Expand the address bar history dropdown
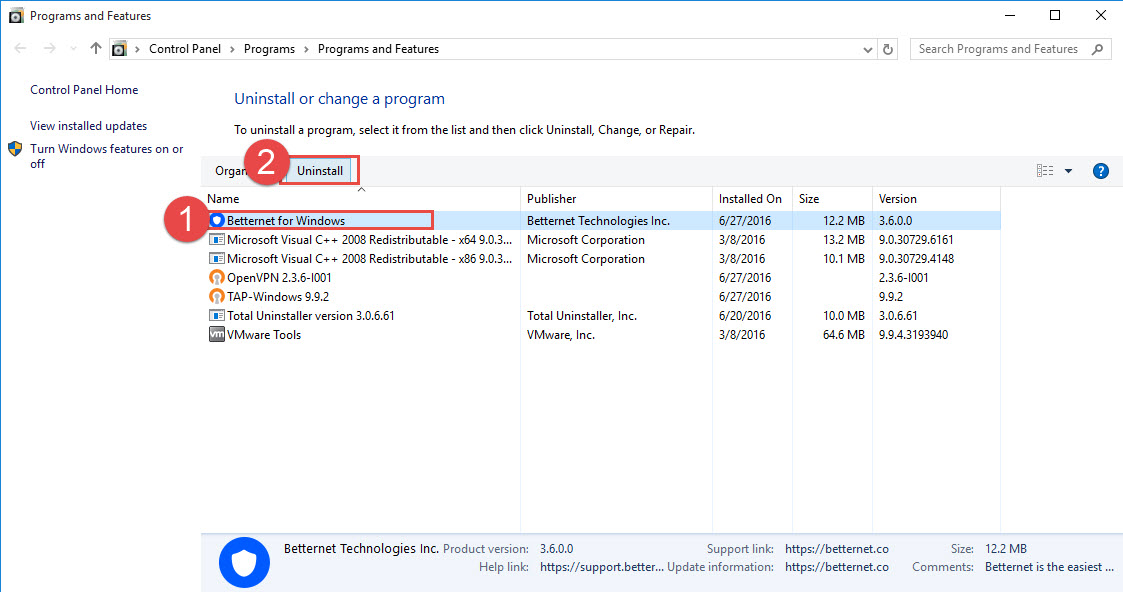 pyautogui.click(x=867, y=49)
